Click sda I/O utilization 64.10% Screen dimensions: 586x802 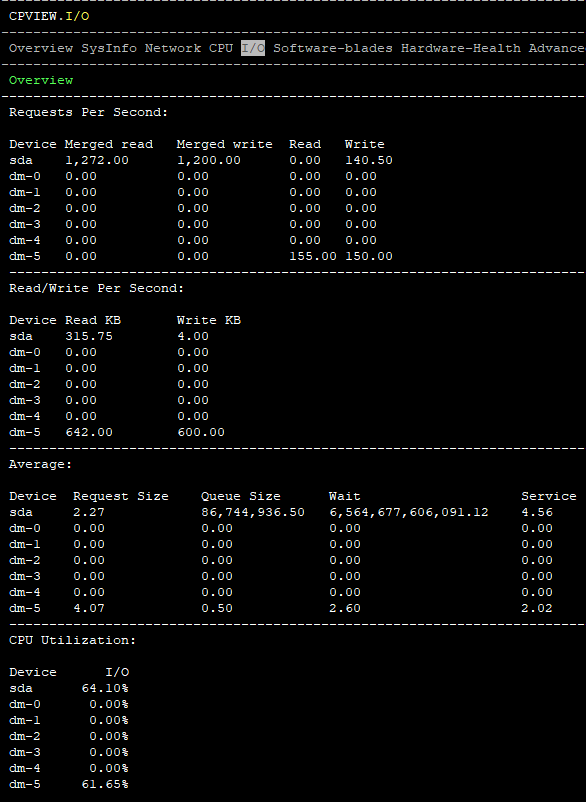[105, 688]
